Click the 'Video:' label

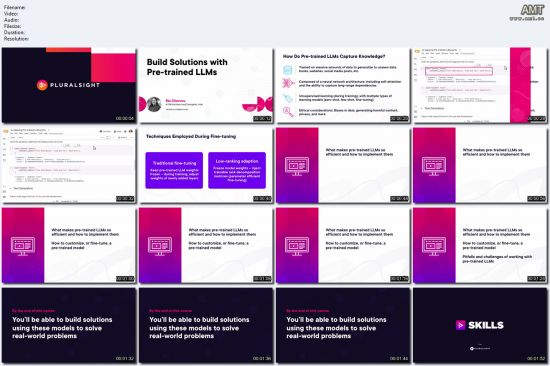pyautogui.click(x=11, y=13)
